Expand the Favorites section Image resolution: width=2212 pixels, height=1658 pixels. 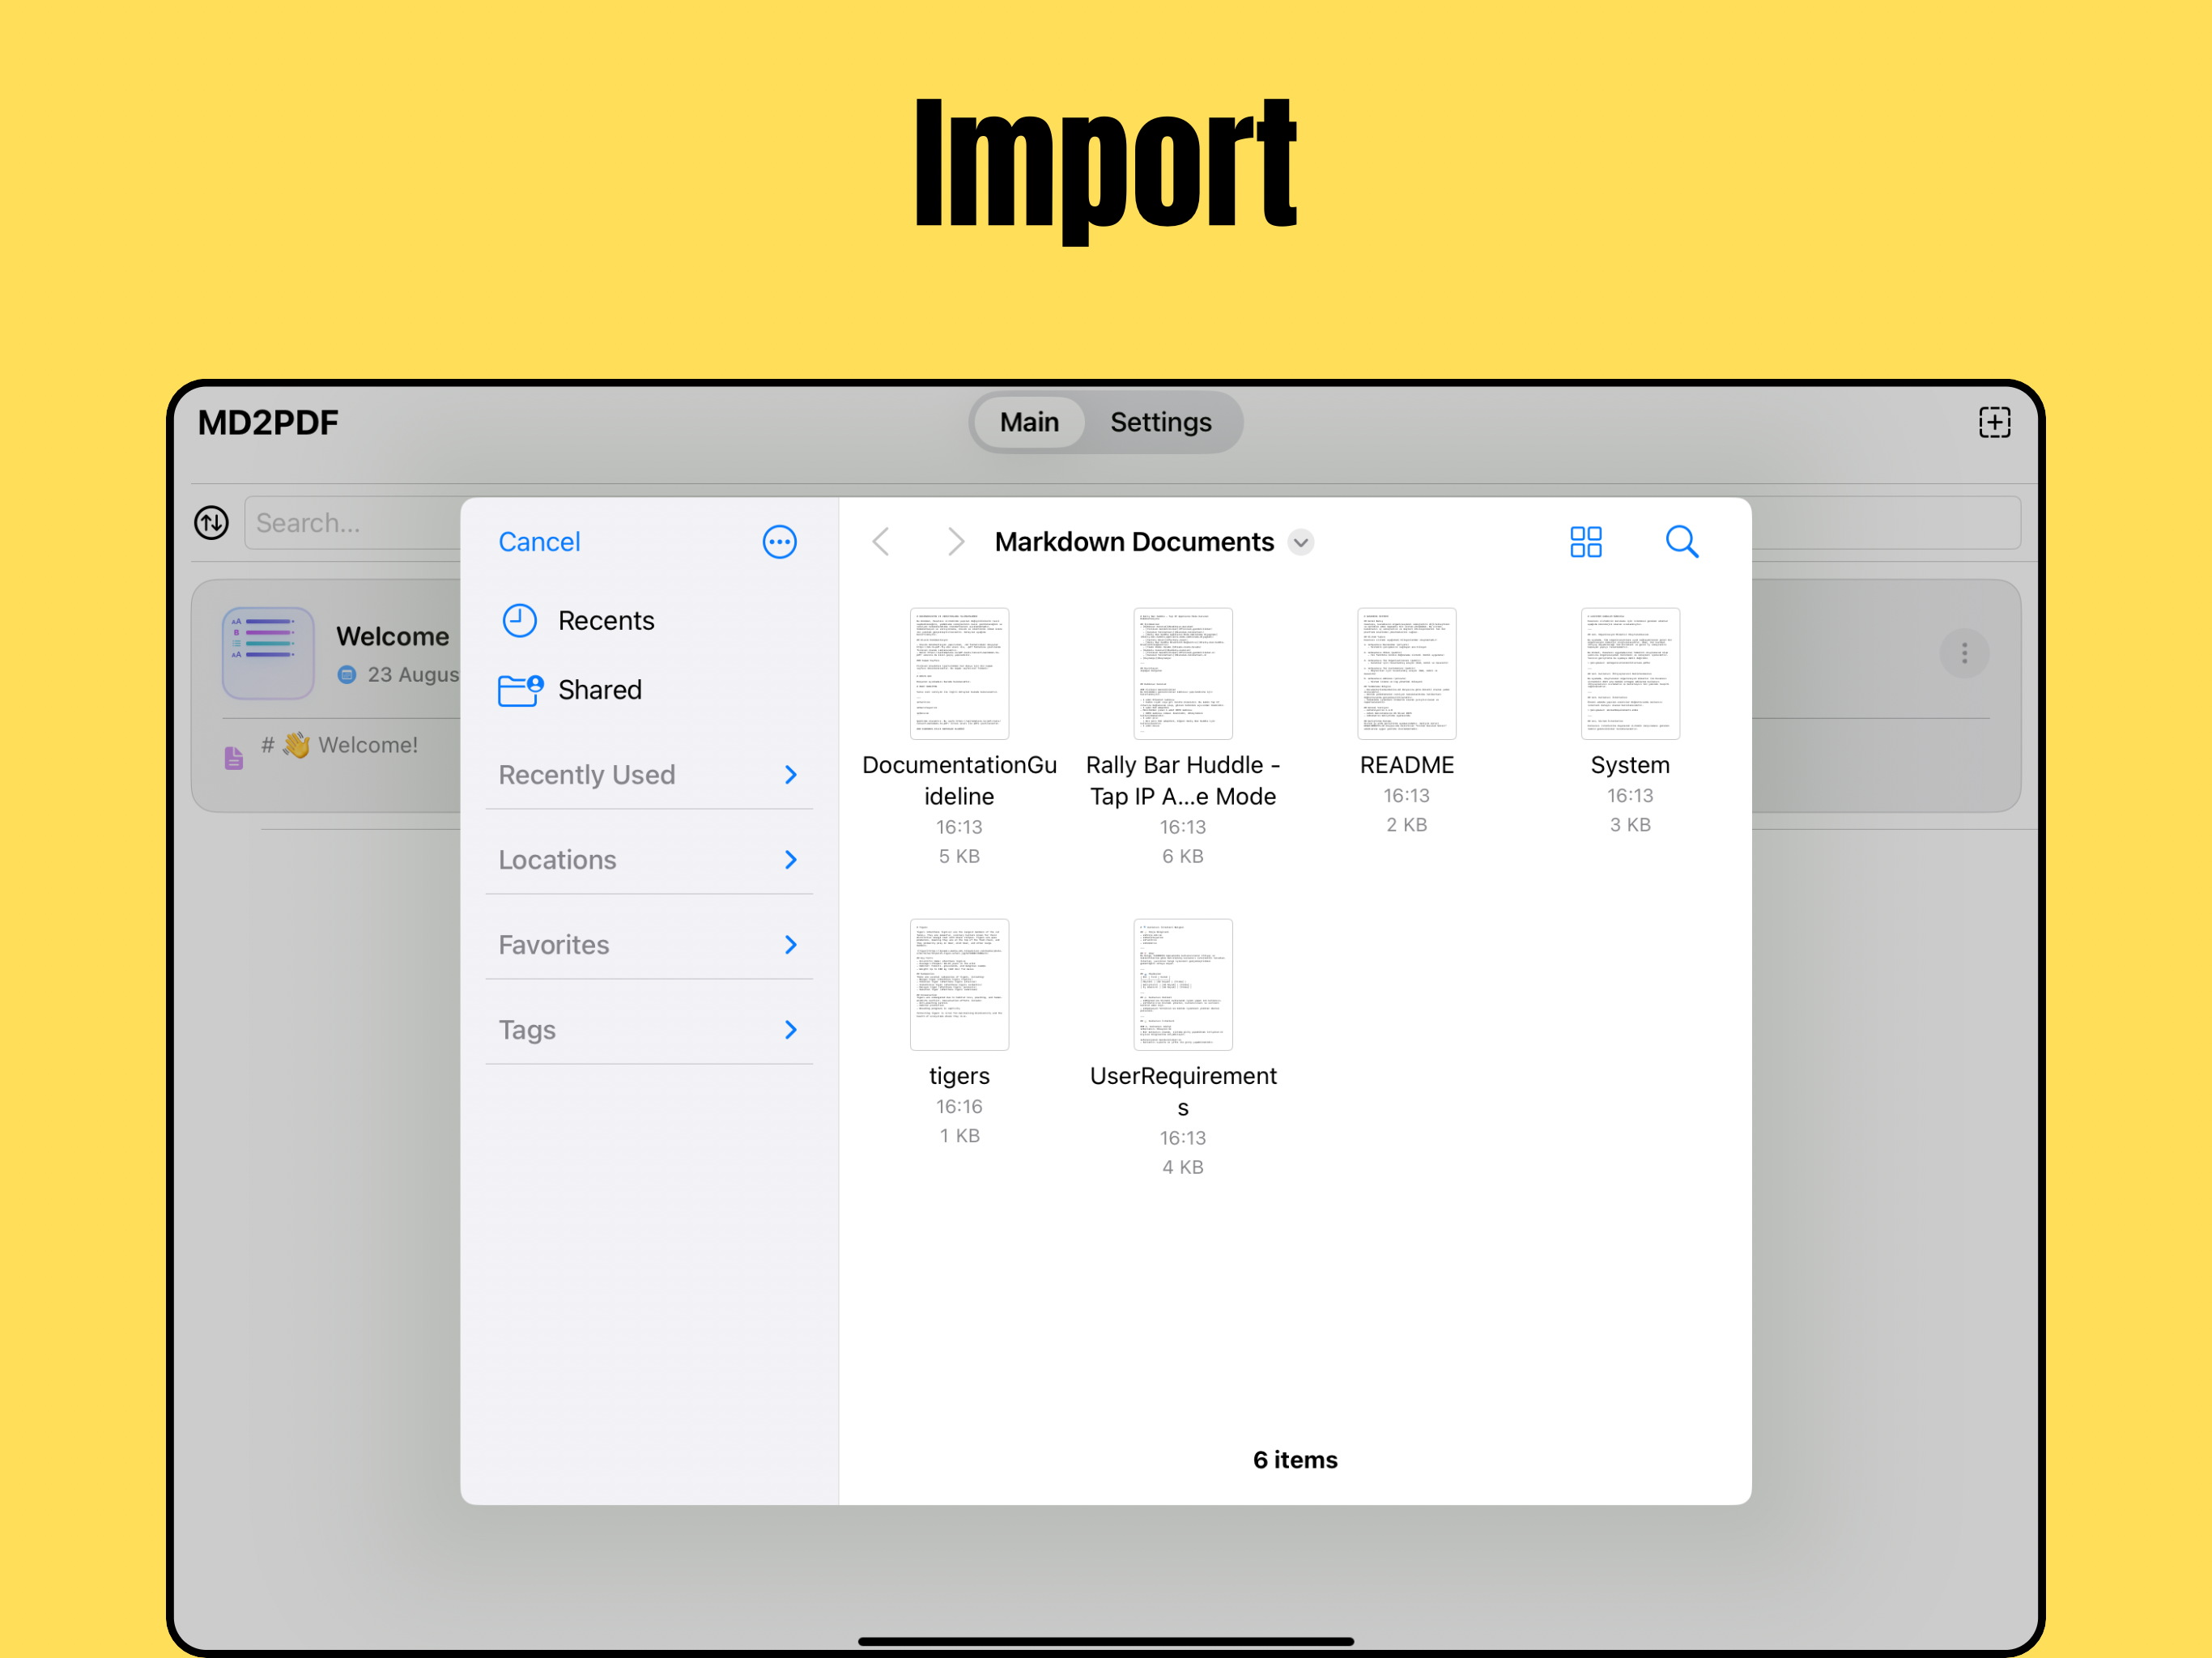648,945
